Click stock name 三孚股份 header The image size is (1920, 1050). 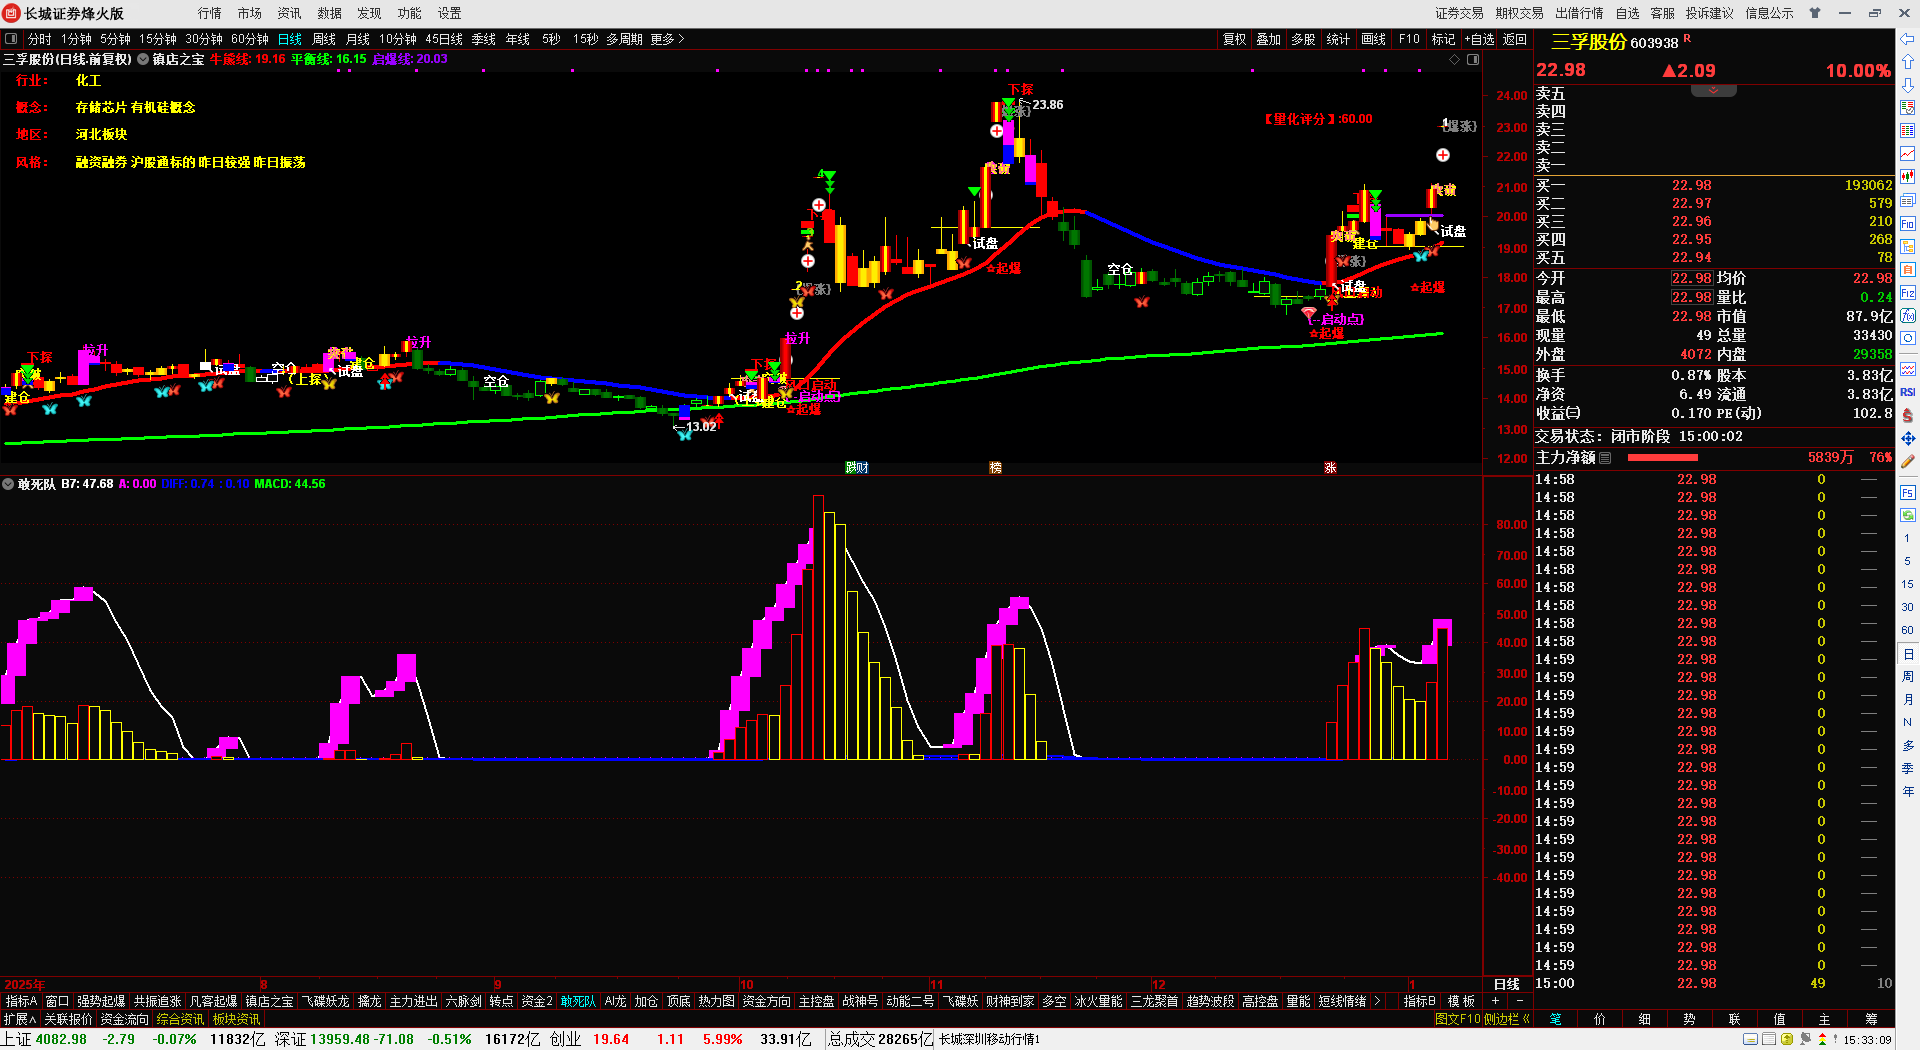[x=1588, y=42]
